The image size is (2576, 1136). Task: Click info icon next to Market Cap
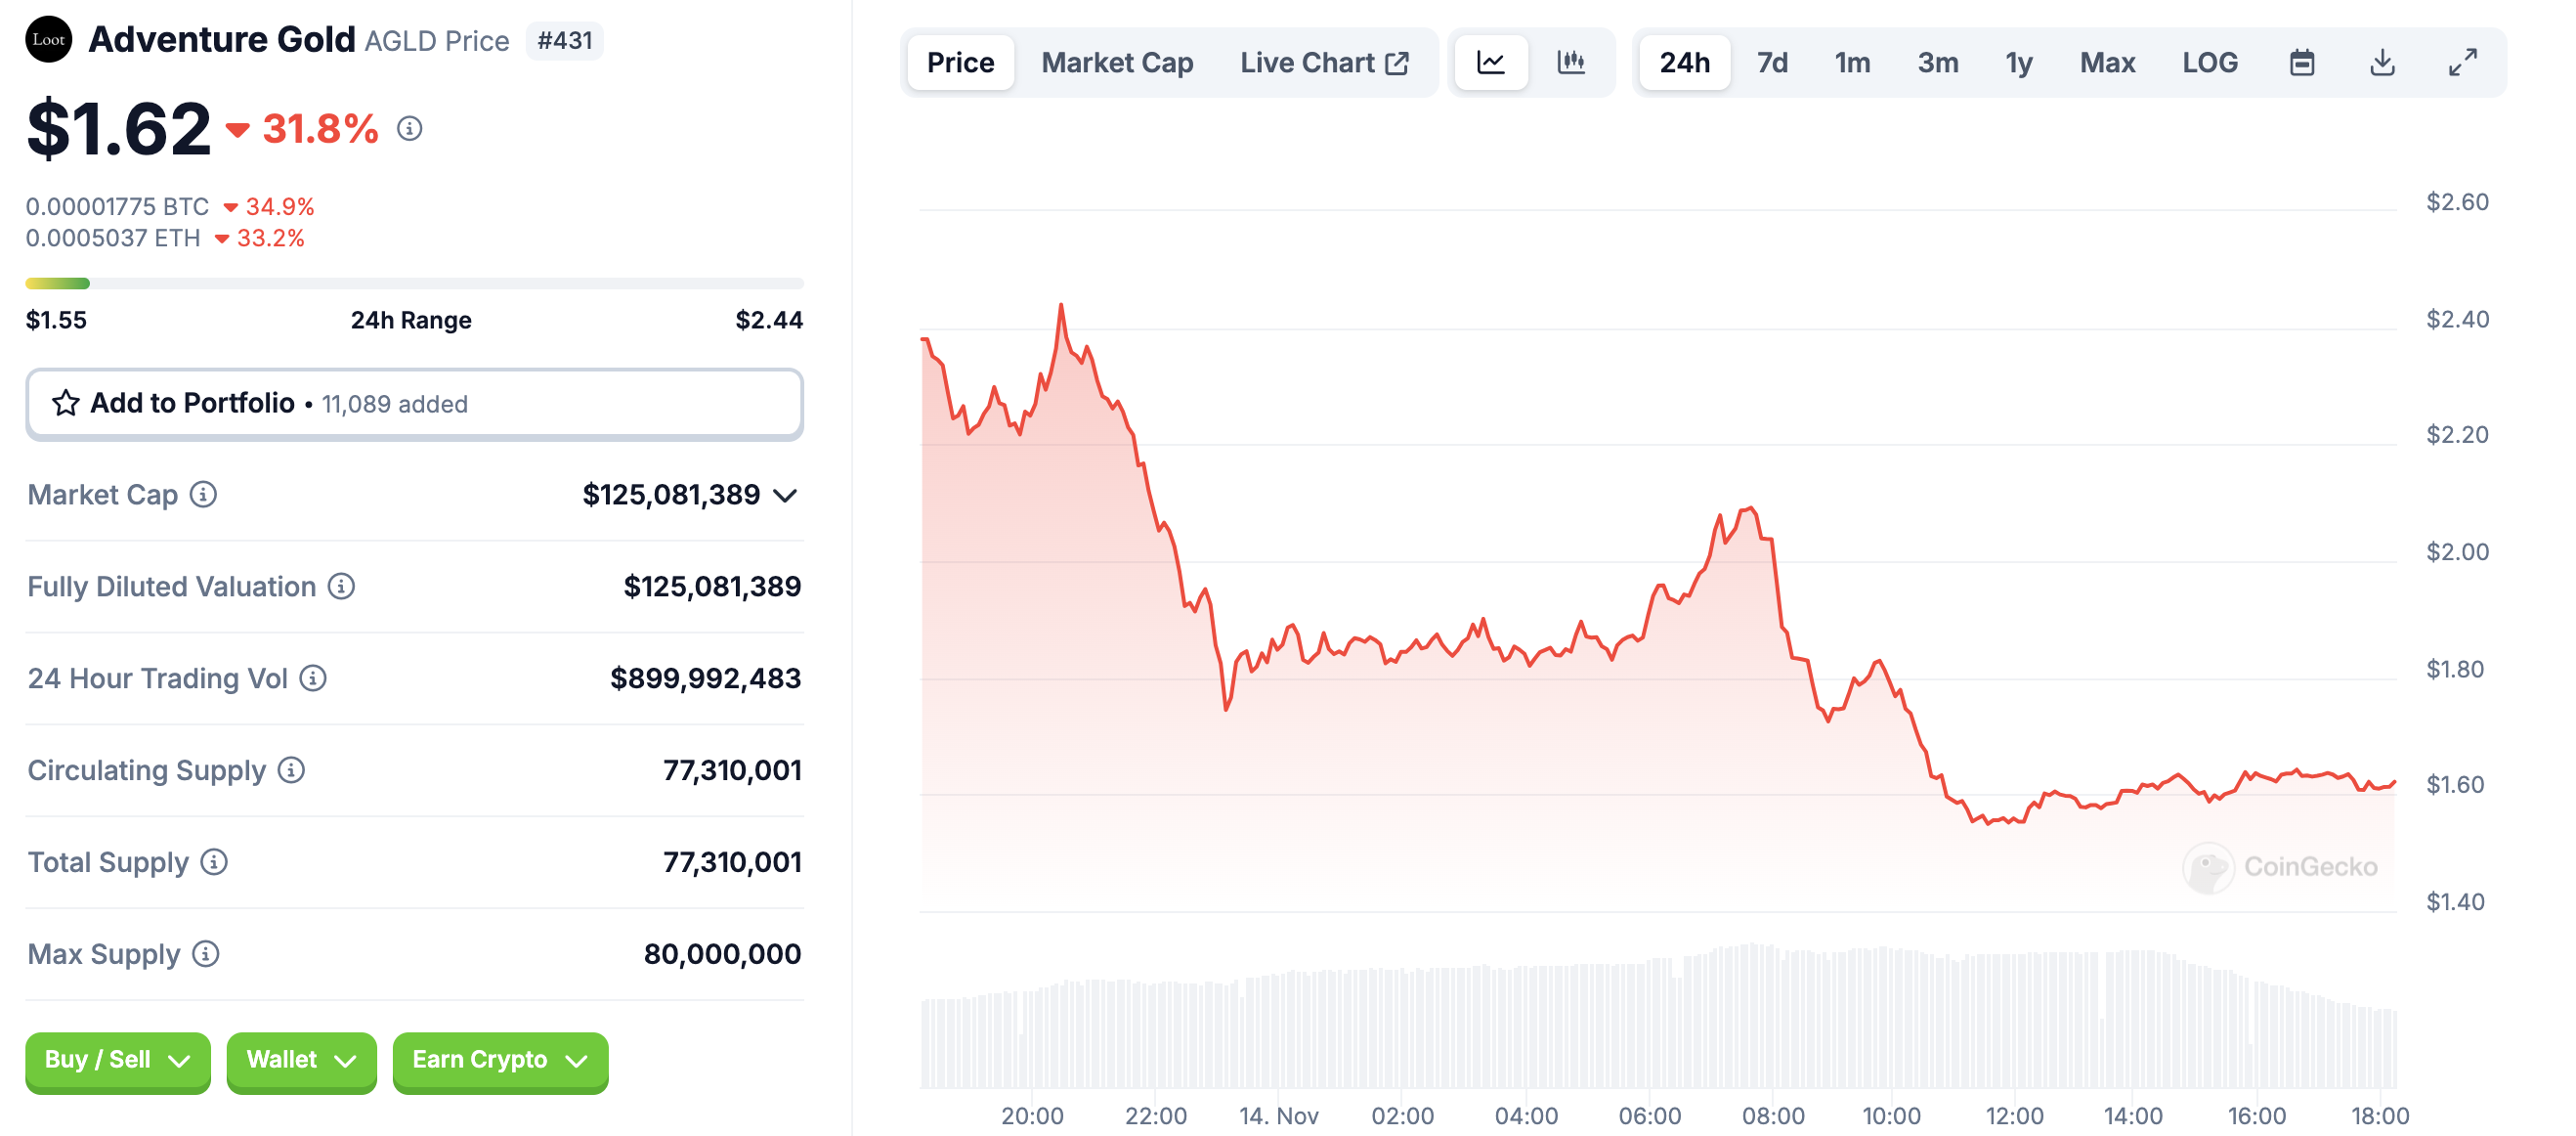204,495
